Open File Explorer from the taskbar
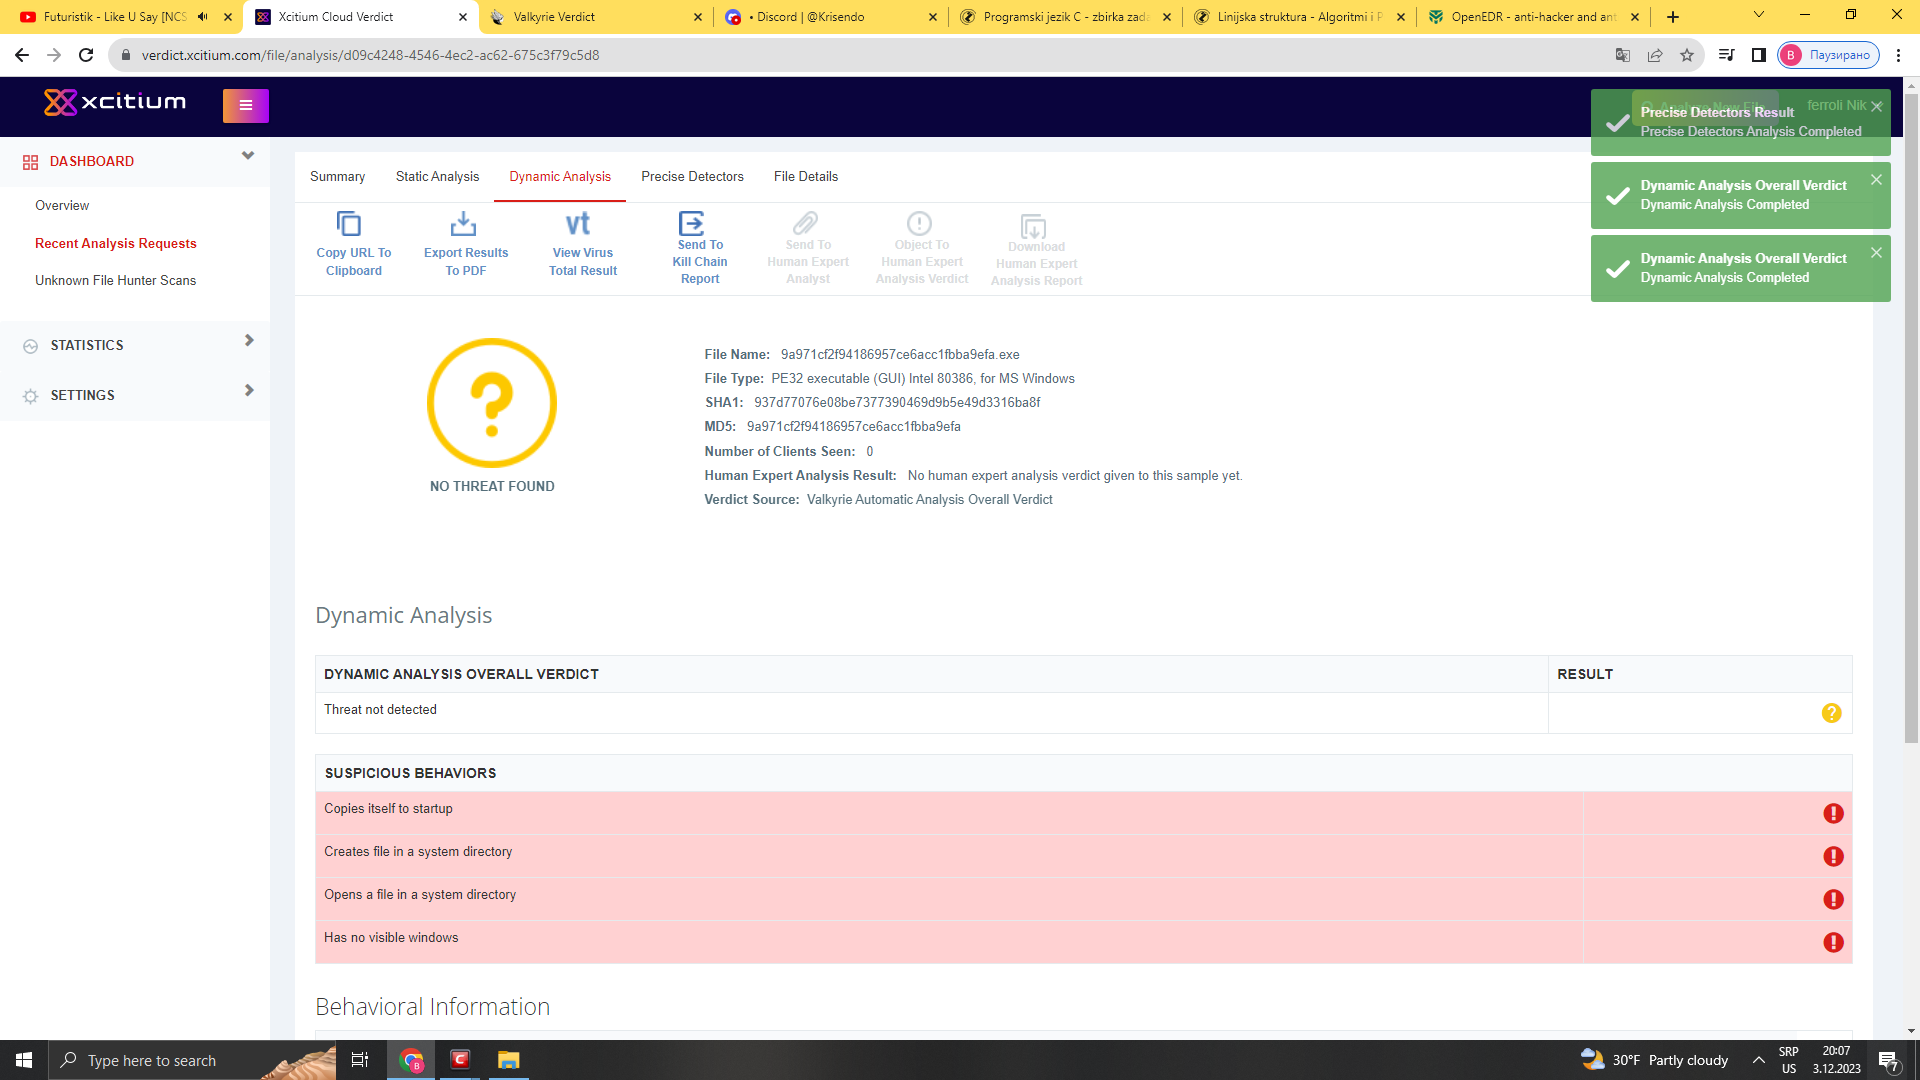This screenshot has height=1080, width=1920. pos(508,1060)
